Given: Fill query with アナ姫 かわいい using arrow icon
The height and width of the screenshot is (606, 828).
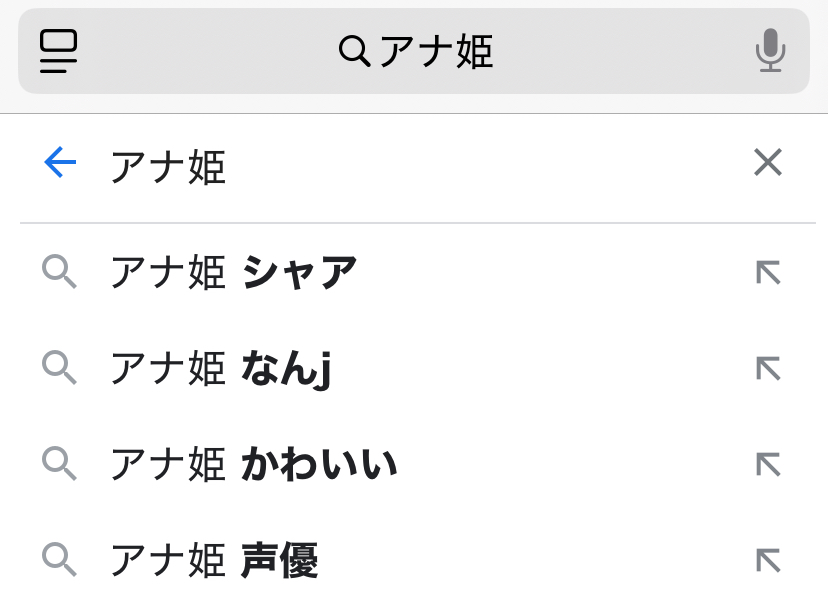Looking at the screenshot, I should click(768, 465).
